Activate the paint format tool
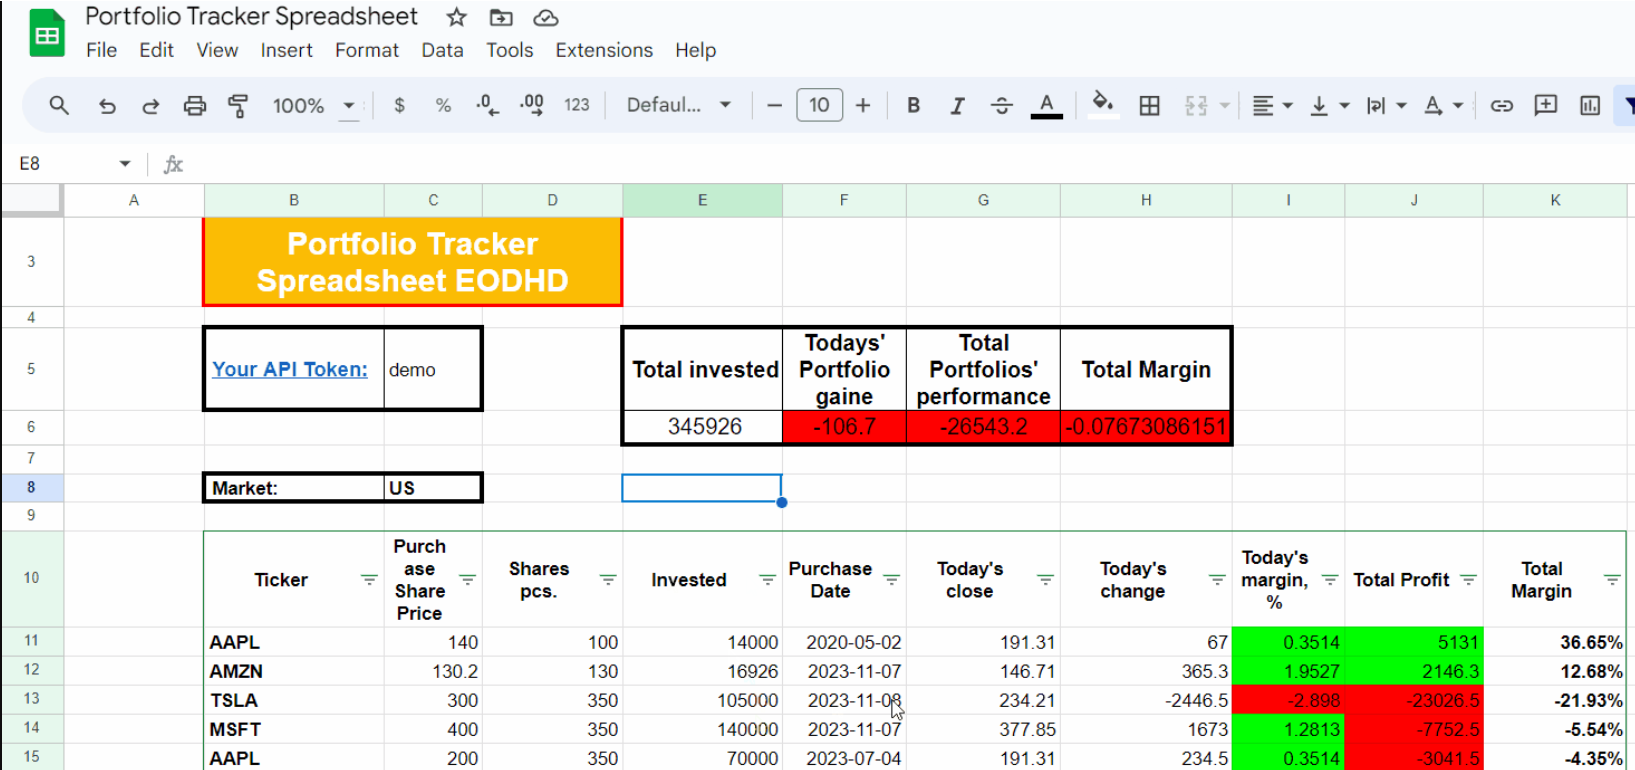 tap(238, 105)
